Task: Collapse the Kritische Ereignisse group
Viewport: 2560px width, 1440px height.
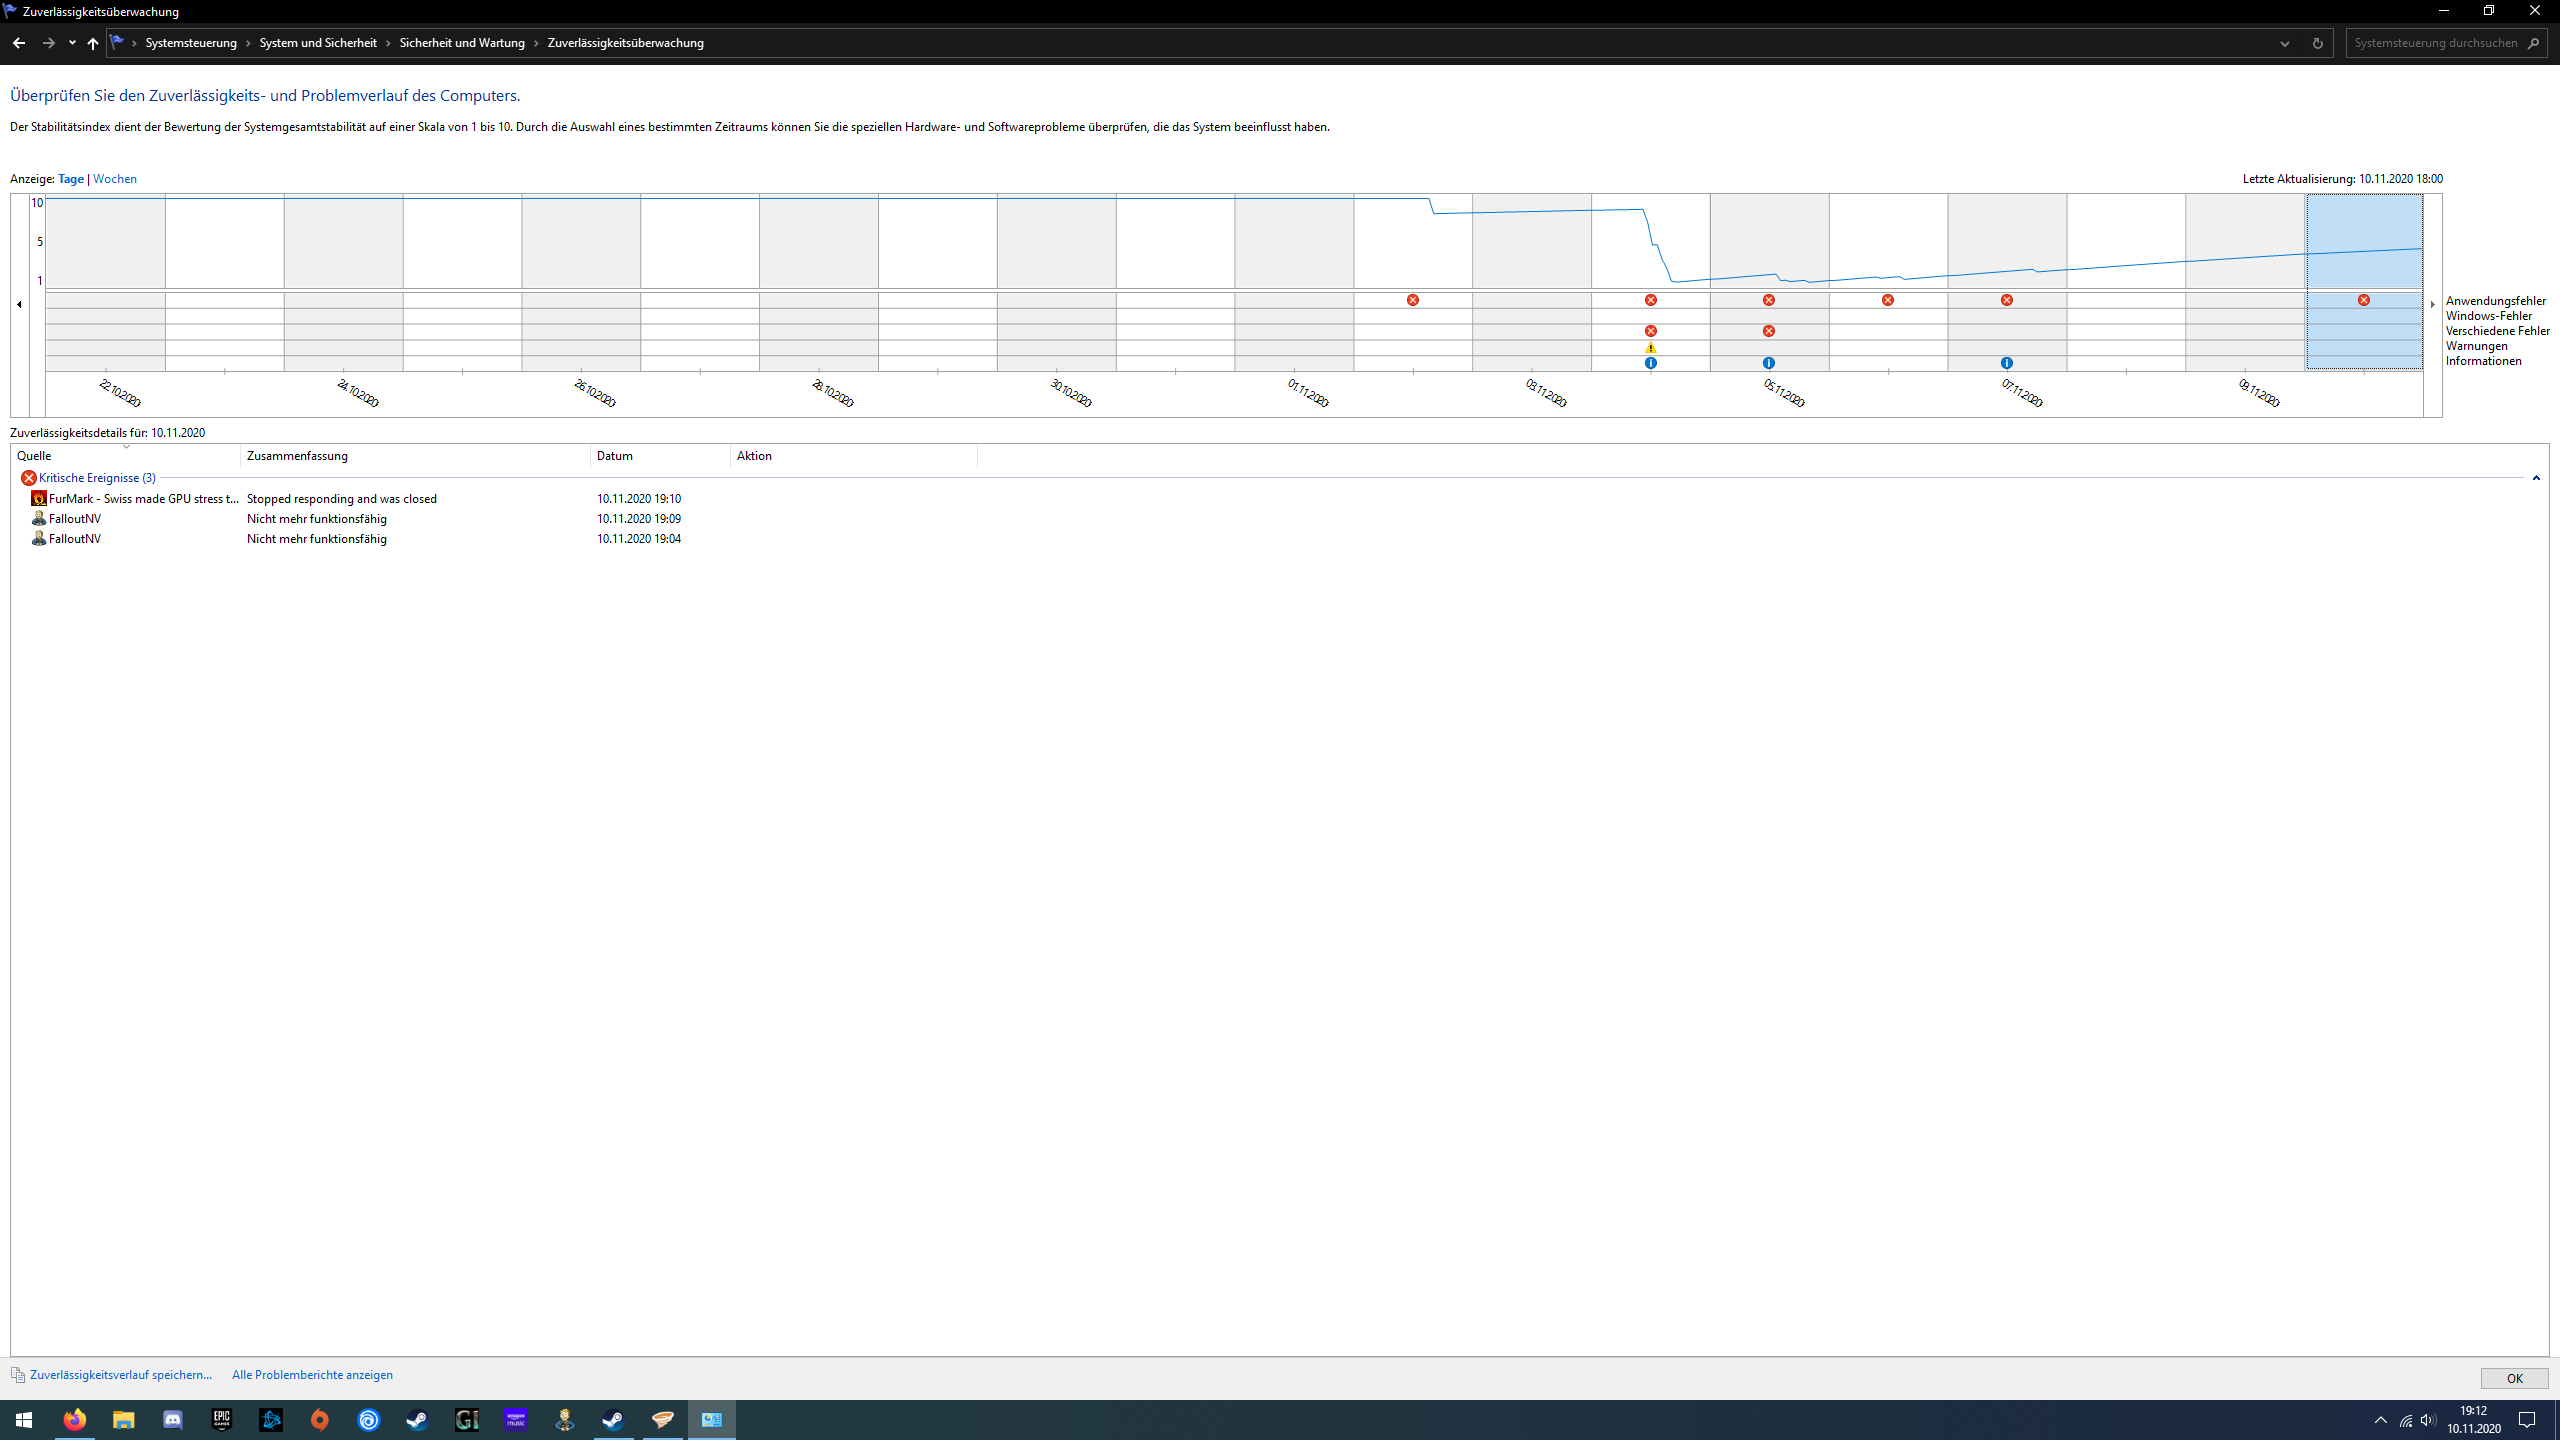Action: [x=2536, y=478]
